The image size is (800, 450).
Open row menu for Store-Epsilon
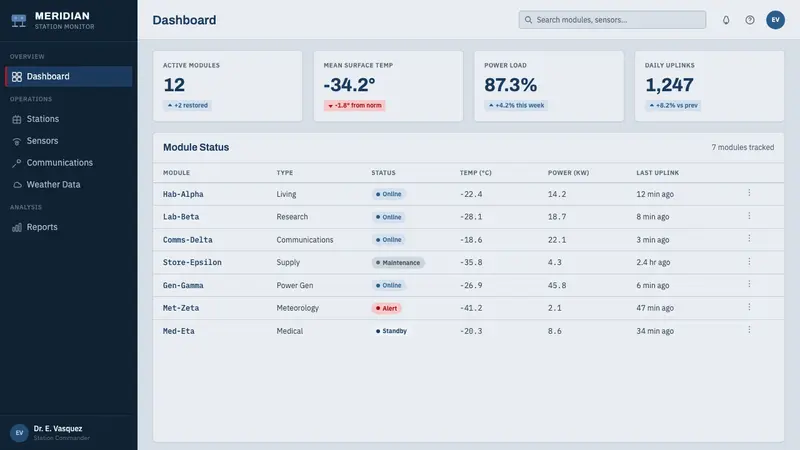click(749, 261)
